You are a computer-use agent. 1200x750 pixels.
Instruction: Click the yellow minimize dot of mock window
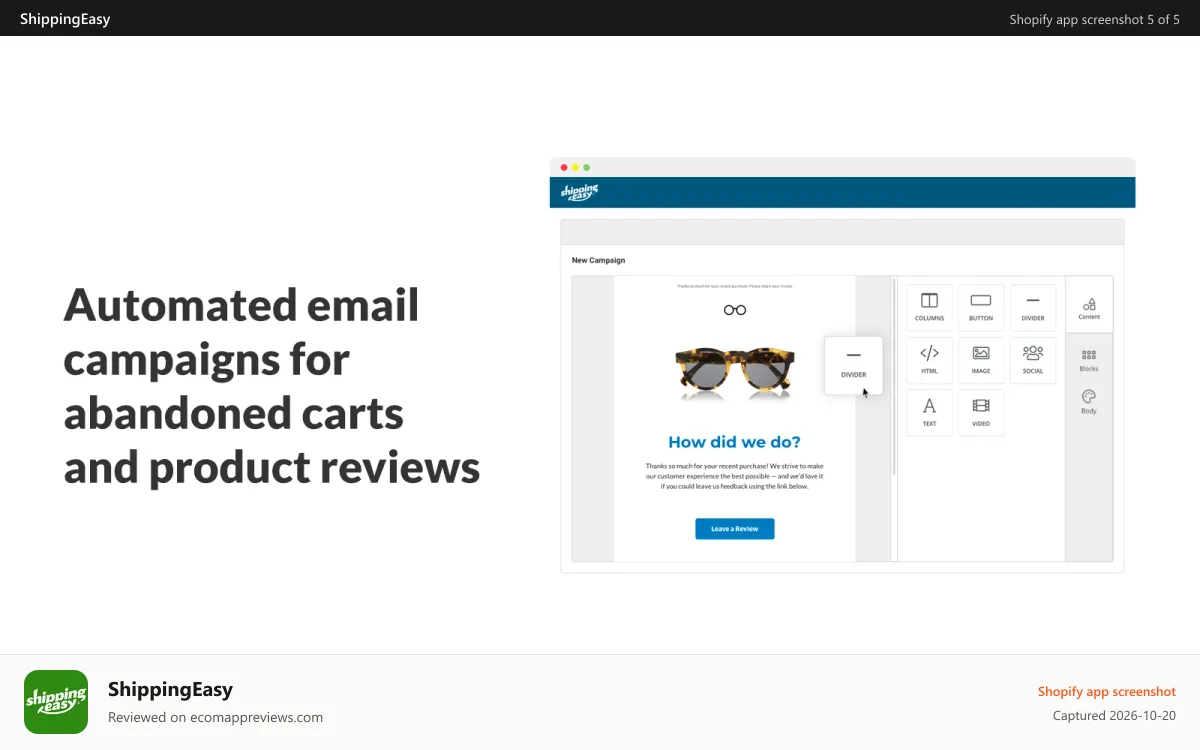576,167
